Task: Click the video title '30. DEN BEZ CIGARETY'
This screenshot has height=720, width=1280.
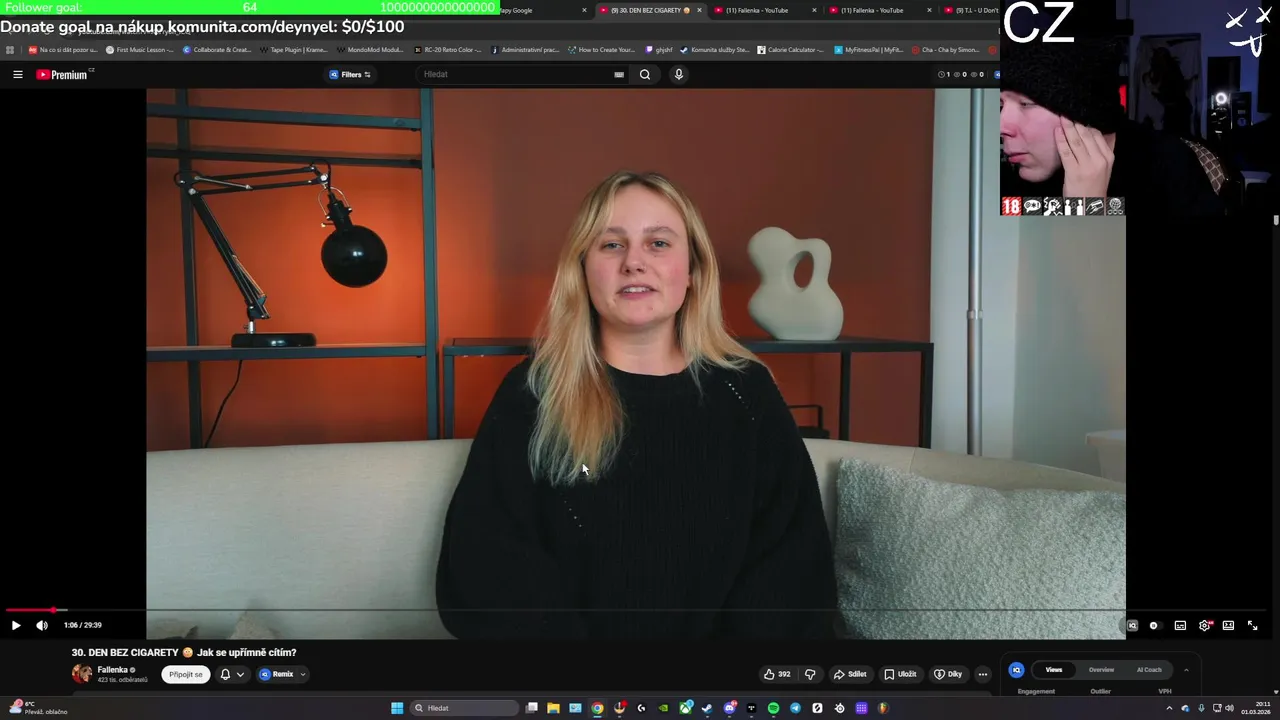Action: tap(184, 652)
